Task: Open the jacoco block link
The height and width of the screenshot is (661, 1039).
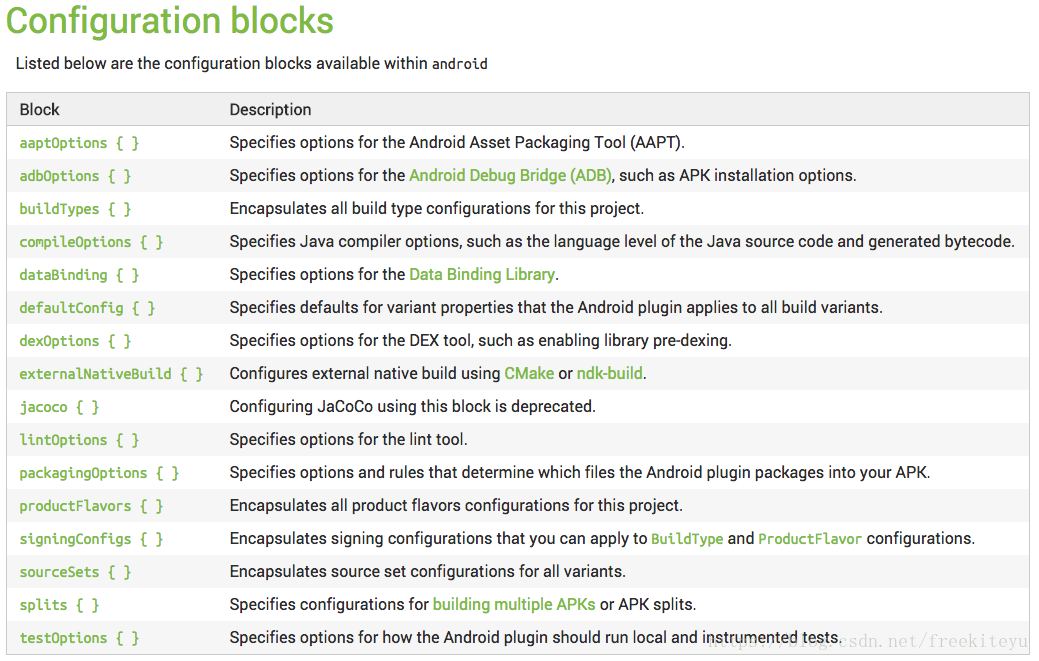Action: tap(59, 407)
